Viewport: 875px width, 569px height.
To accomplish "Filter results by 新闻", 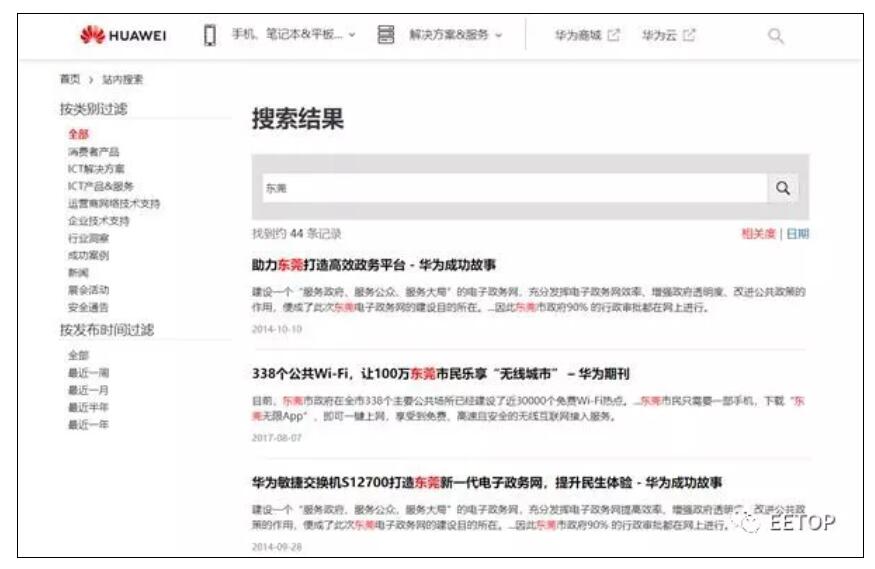I will point(78,272).
